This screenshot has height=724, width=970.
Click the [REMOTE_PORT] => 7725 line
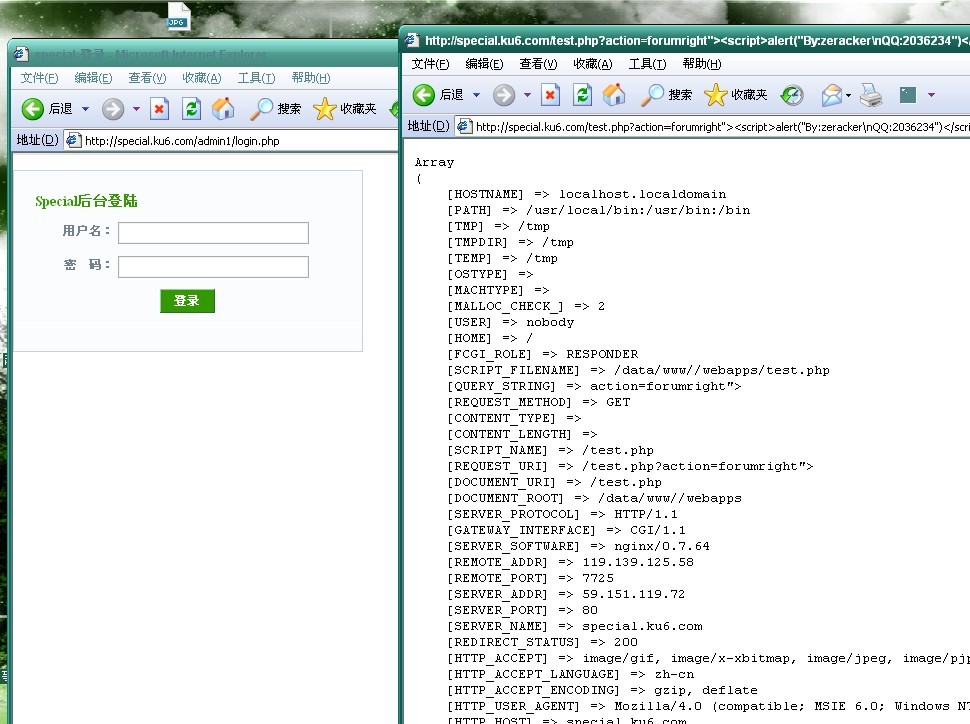tap(530, 578)
